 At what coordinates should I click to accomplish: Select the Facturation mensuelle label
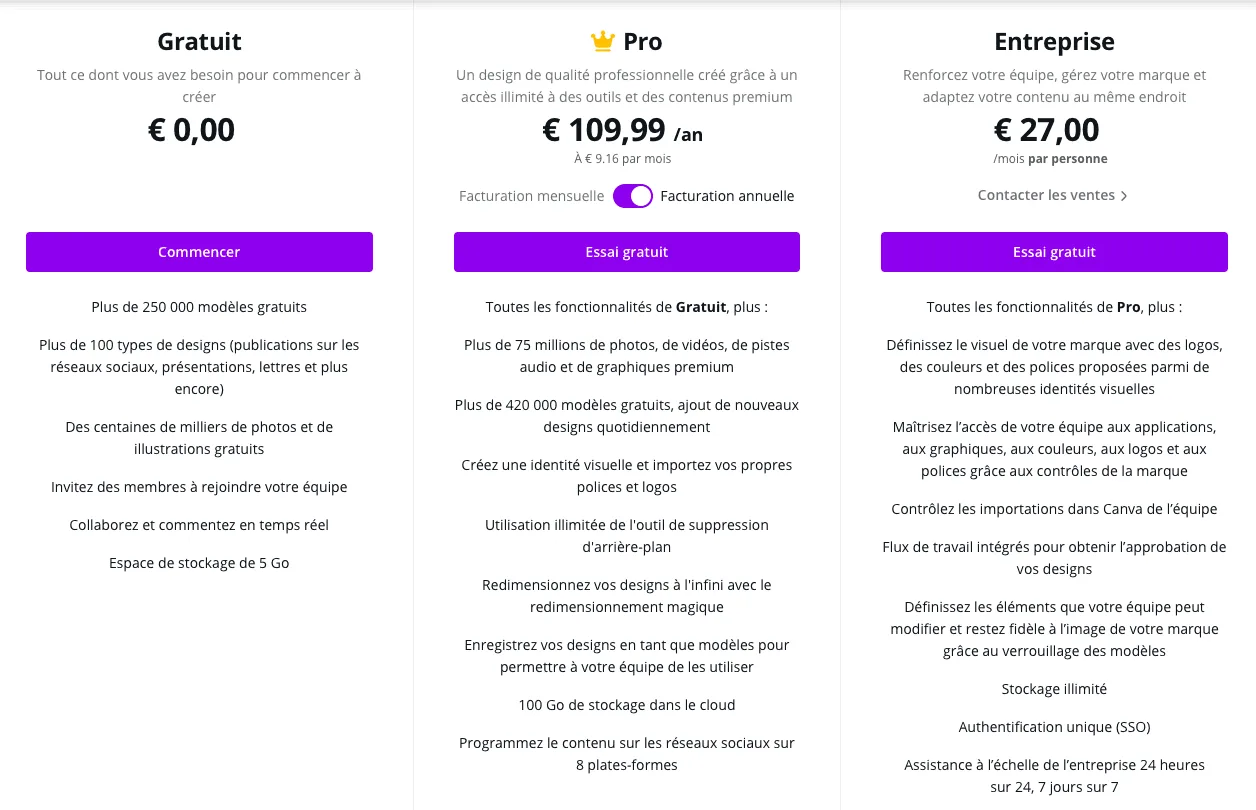click(532, 196)
